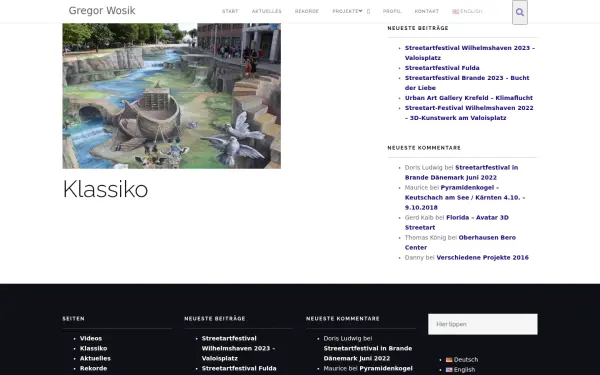The width and height of the screenshot is (600, 375).
Task: Click commenter name Gerd Kalb
Action: (x=419, y=217)
